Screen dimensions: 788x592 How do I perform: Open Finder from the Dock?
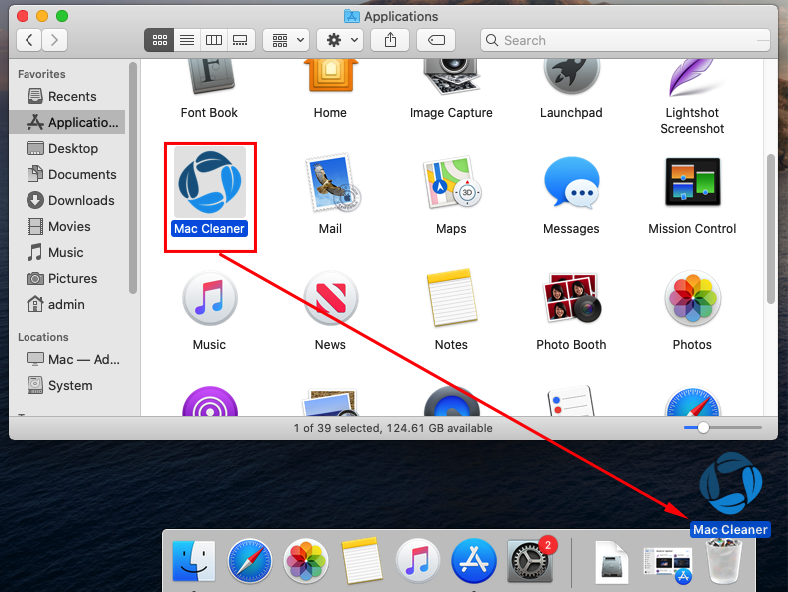(193, 561)
